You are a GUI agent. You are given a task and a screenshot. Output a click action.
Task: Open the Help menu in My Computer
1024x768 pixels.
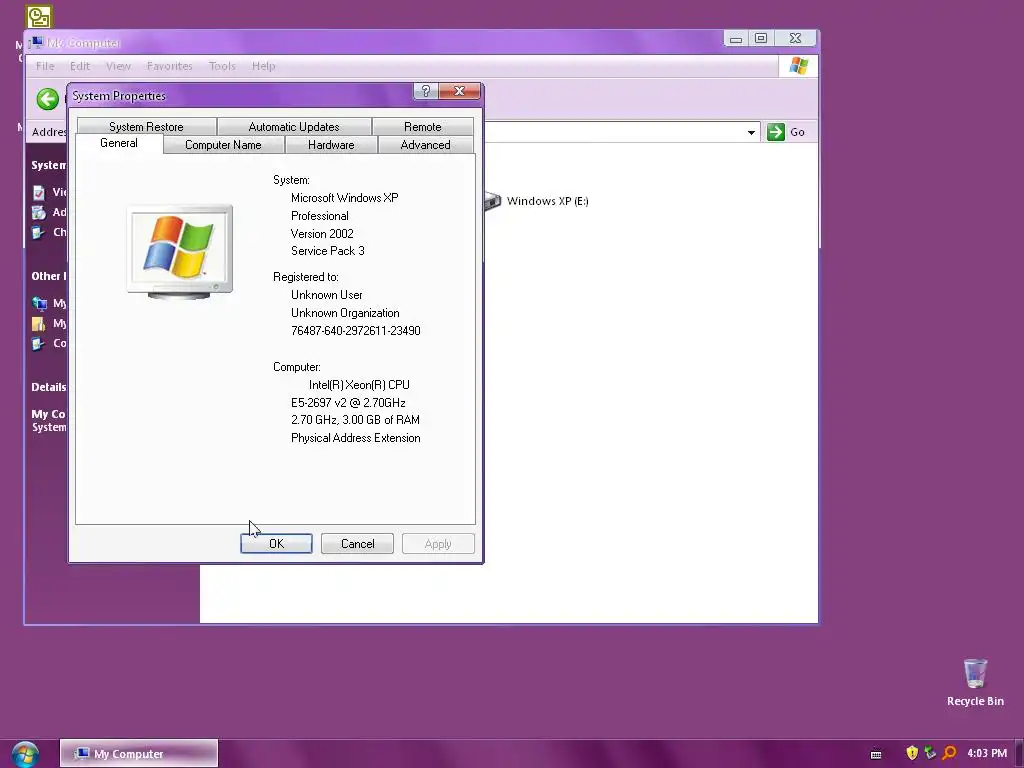[x=264, y=66]
